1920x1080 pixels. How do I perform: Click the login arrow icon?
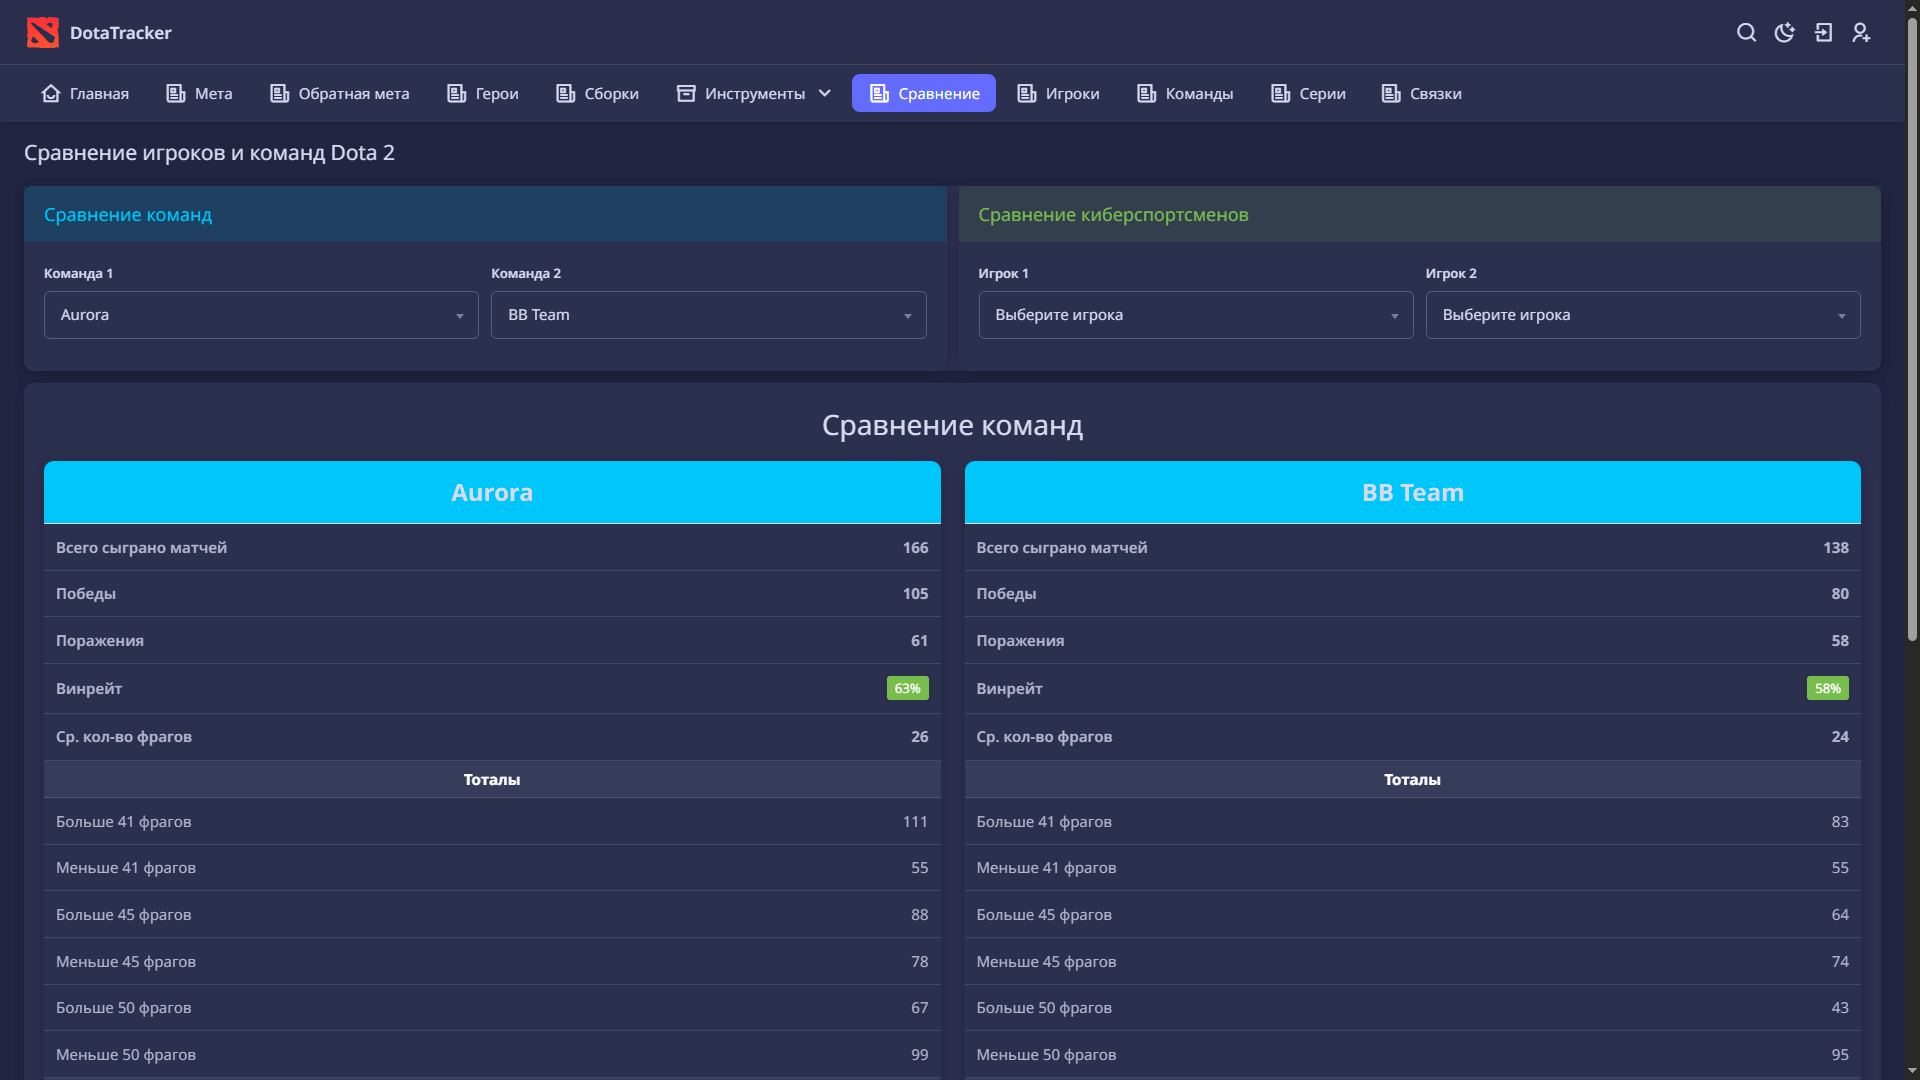[1823, 33]
